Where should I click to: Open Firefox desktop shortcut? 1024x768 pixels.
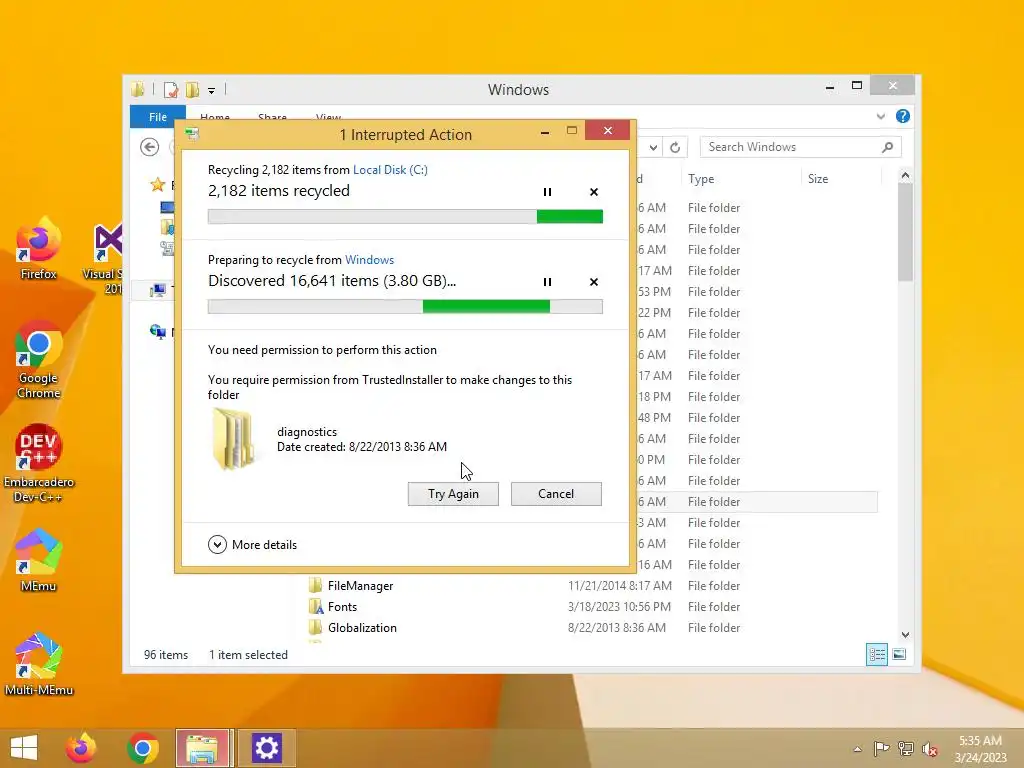point(39,249)
